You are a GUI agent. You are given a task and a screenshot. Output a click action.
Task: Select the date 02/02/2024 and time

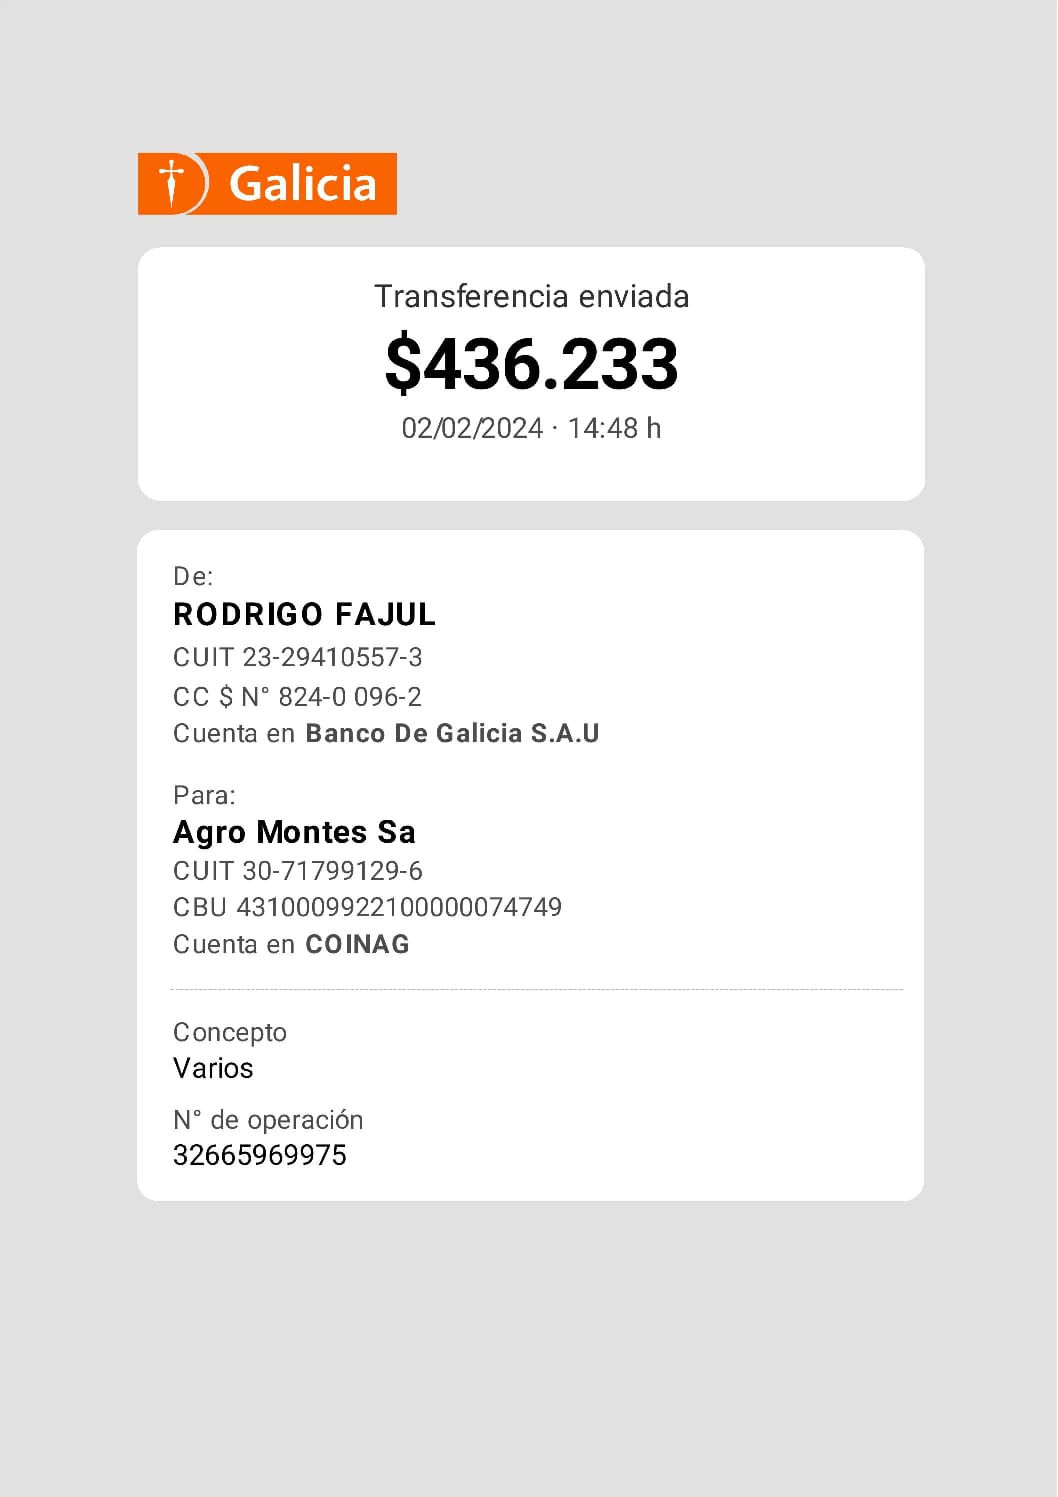531,429
